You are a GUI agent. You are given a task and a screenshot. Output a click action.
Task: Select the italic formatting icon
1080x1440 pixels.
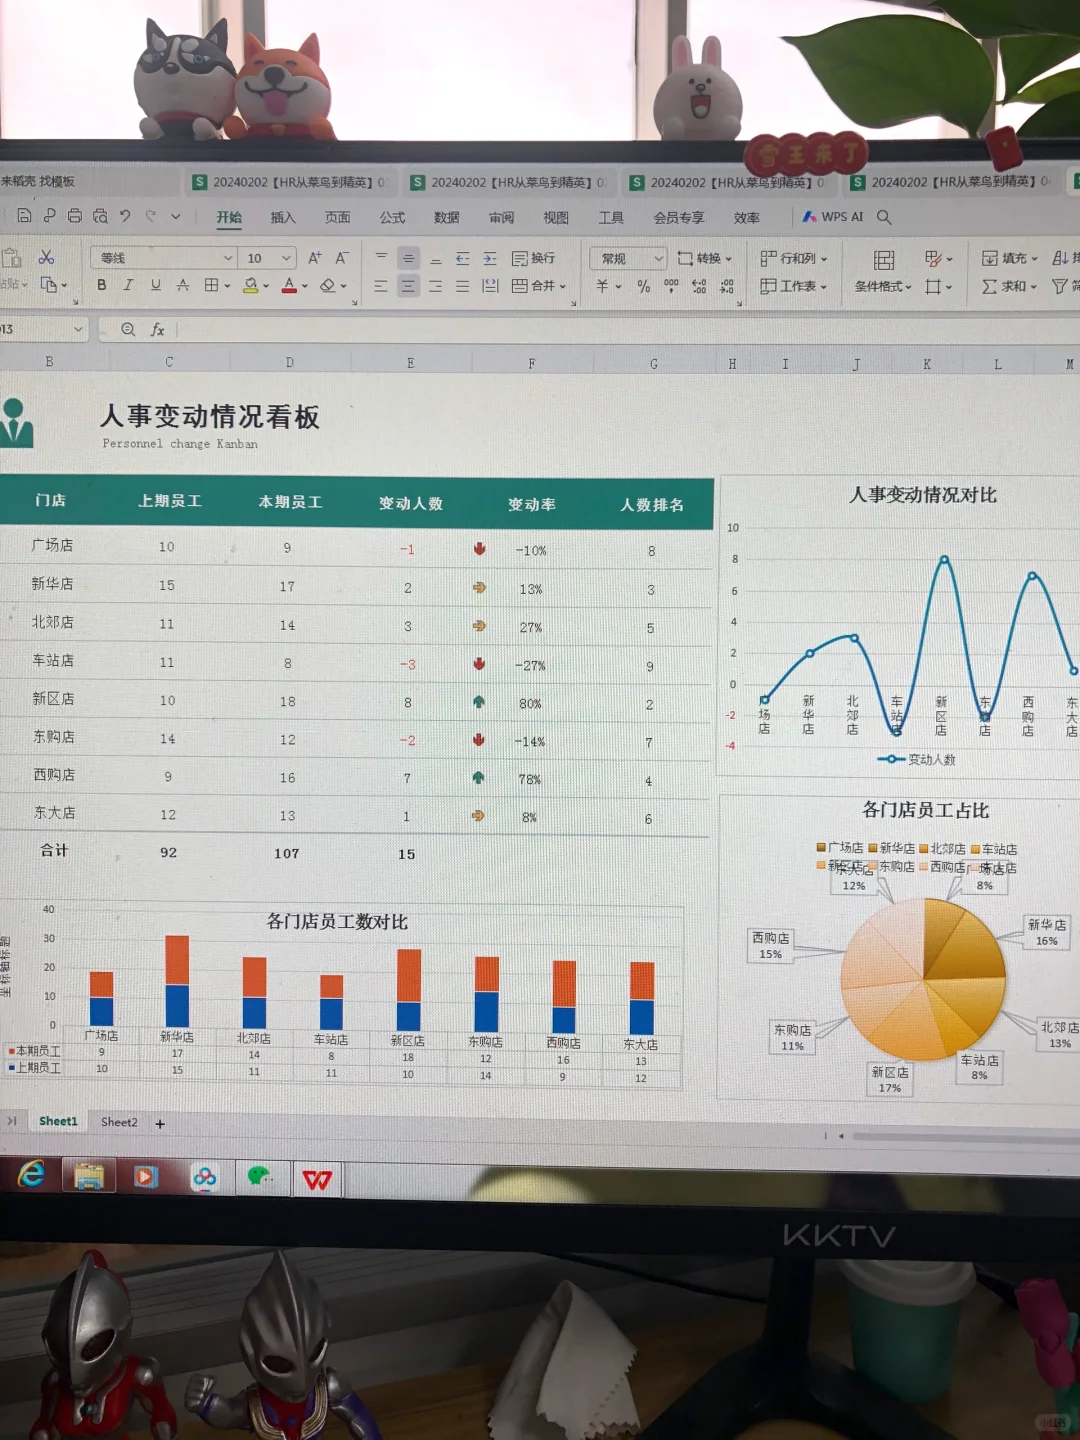(x=128, y=286)
